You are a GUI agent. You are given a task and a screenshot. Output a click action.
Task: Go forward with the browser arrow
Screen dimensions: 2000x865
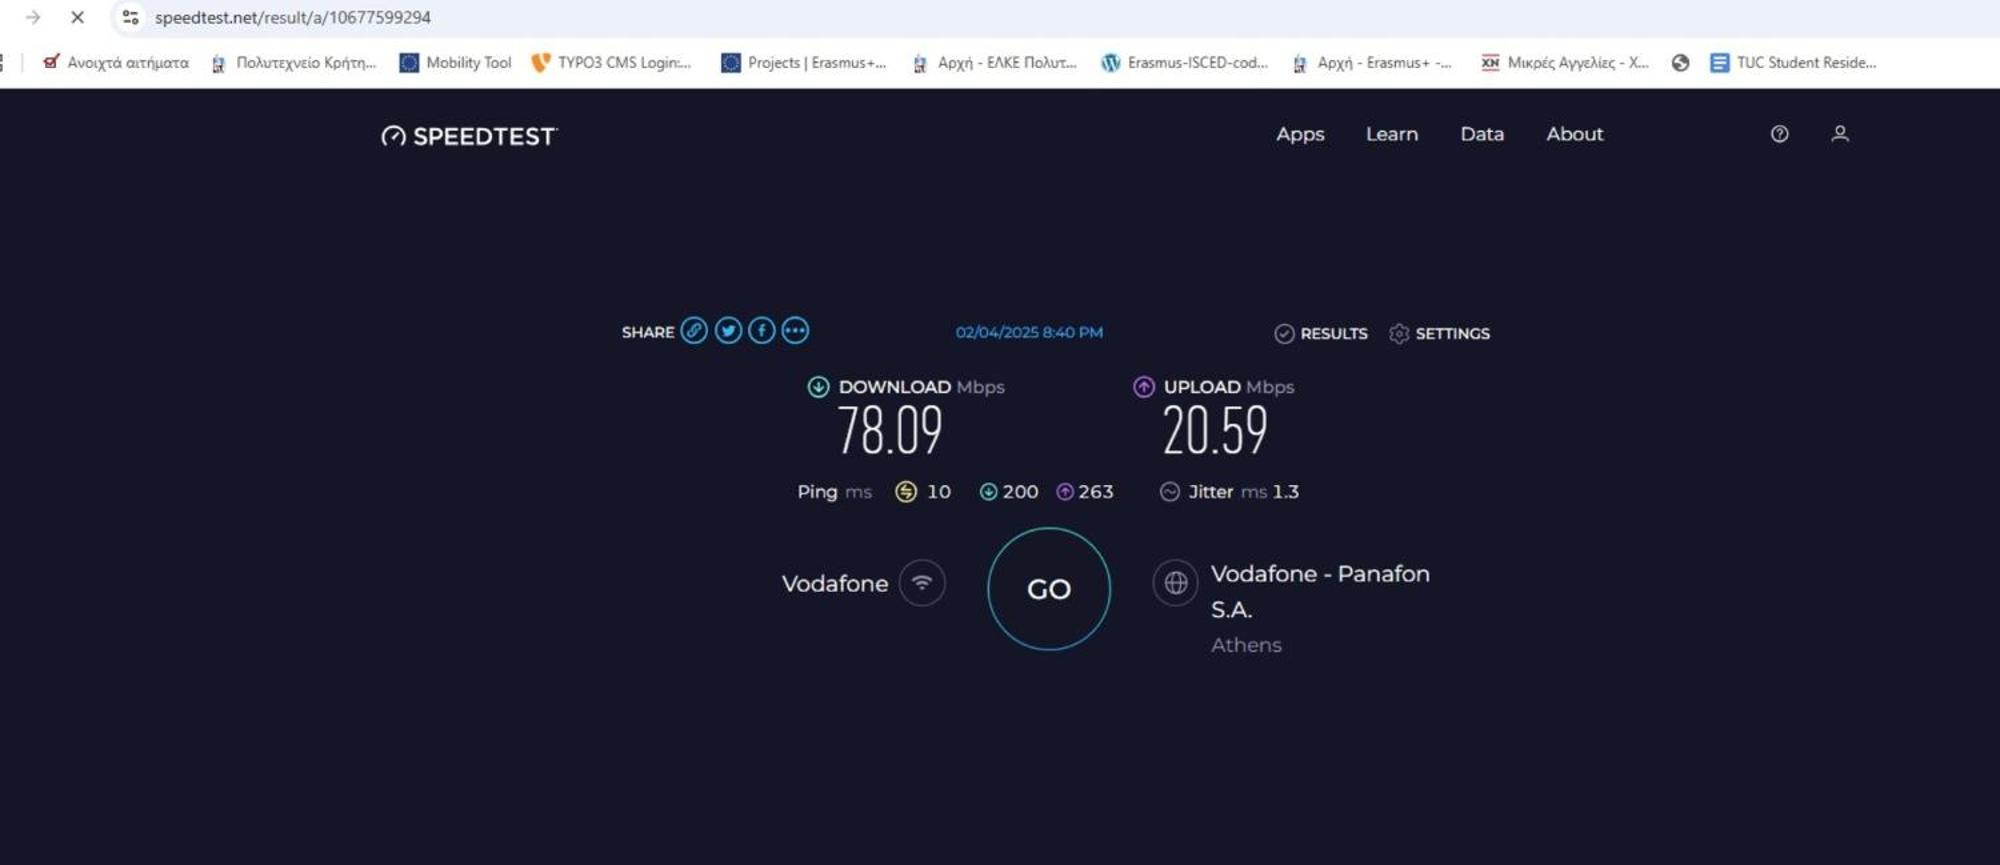[33, 17]
